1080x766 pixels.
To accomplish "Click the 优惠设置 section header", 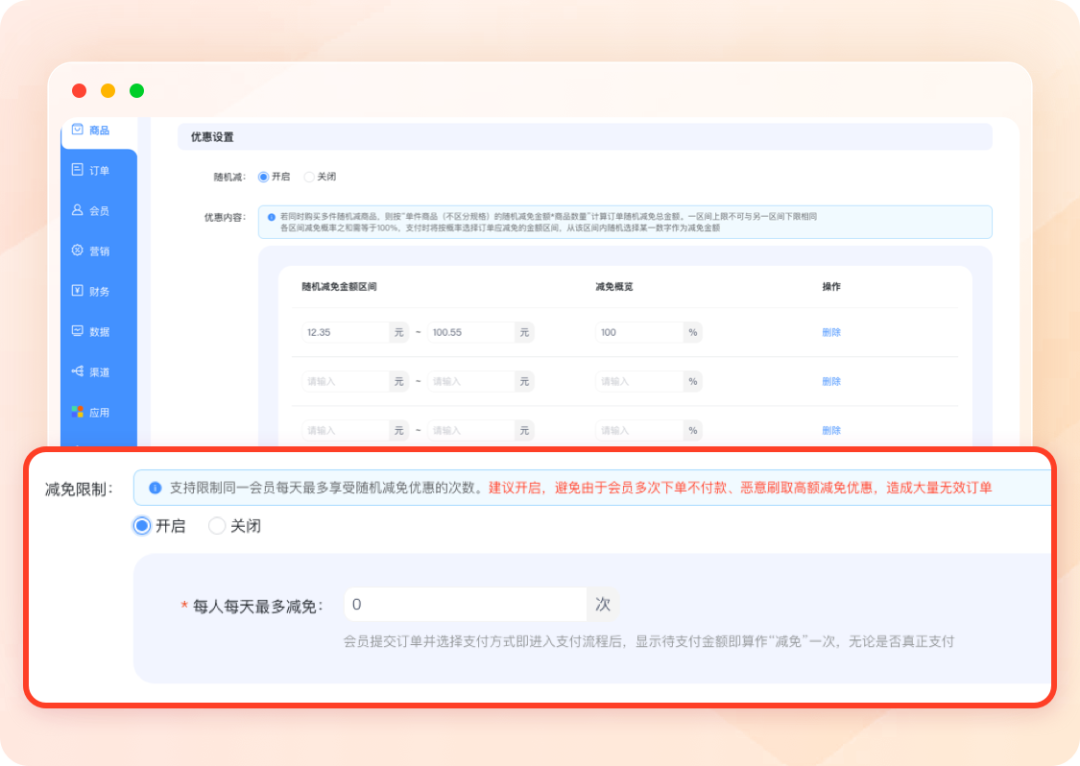I will pyautogui.click(x=585, y=137).
